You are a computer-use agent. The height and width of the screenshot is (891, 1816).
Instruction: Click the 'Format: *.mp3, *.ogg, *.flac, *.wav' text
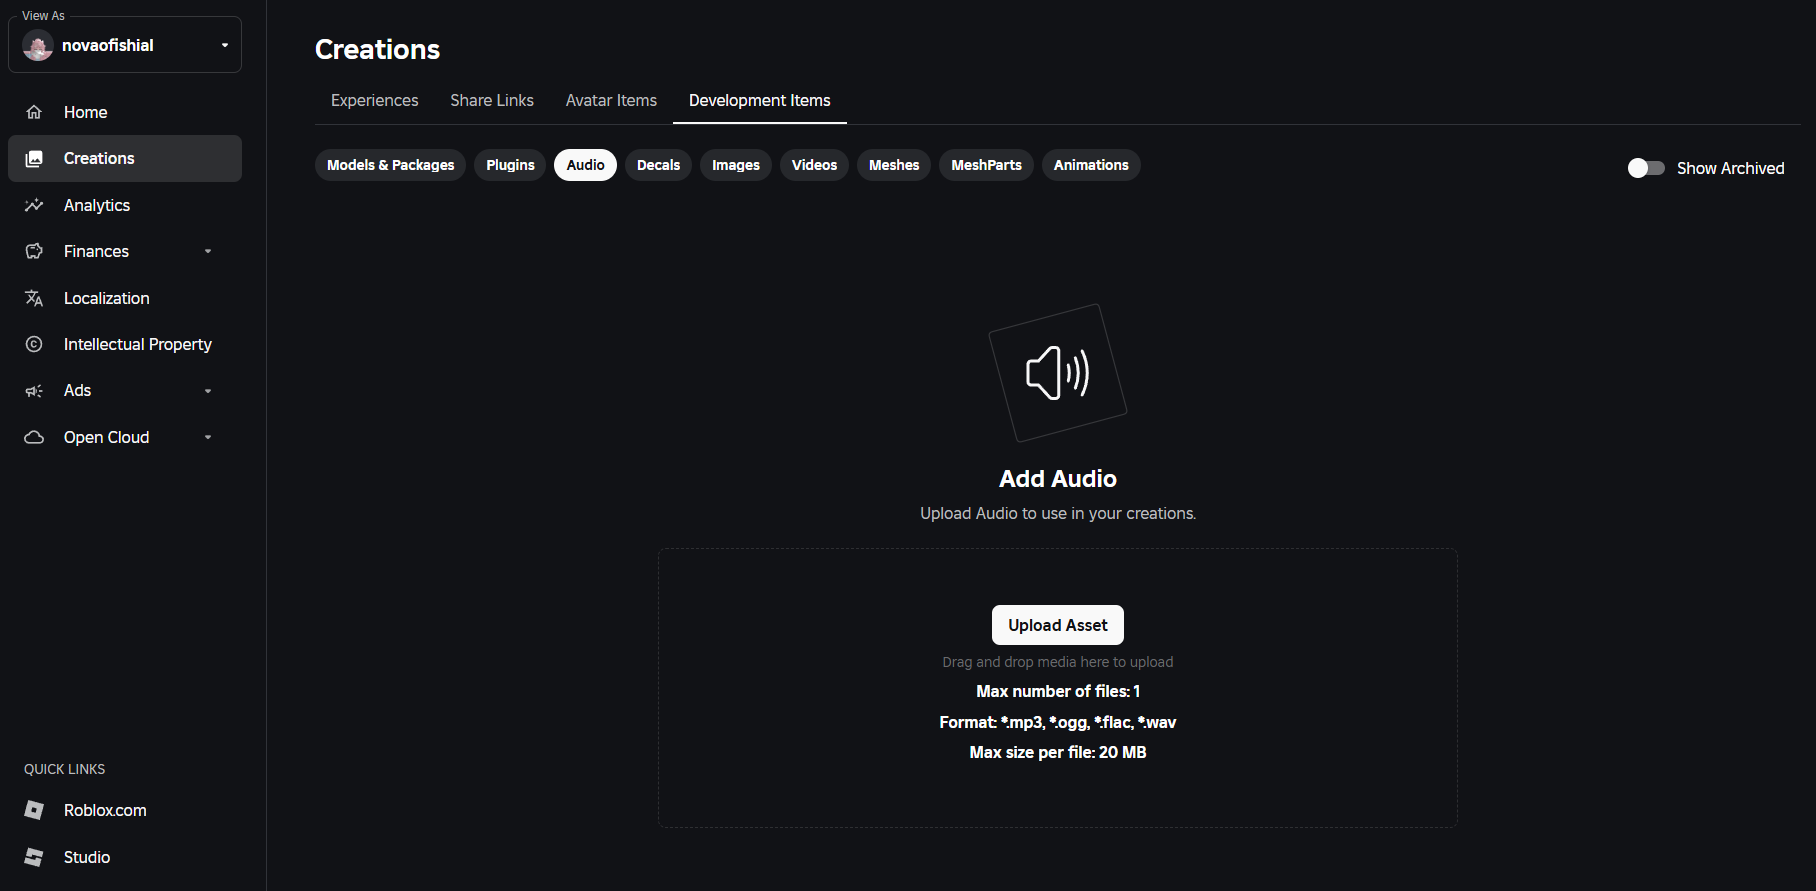click(1058, 722)
